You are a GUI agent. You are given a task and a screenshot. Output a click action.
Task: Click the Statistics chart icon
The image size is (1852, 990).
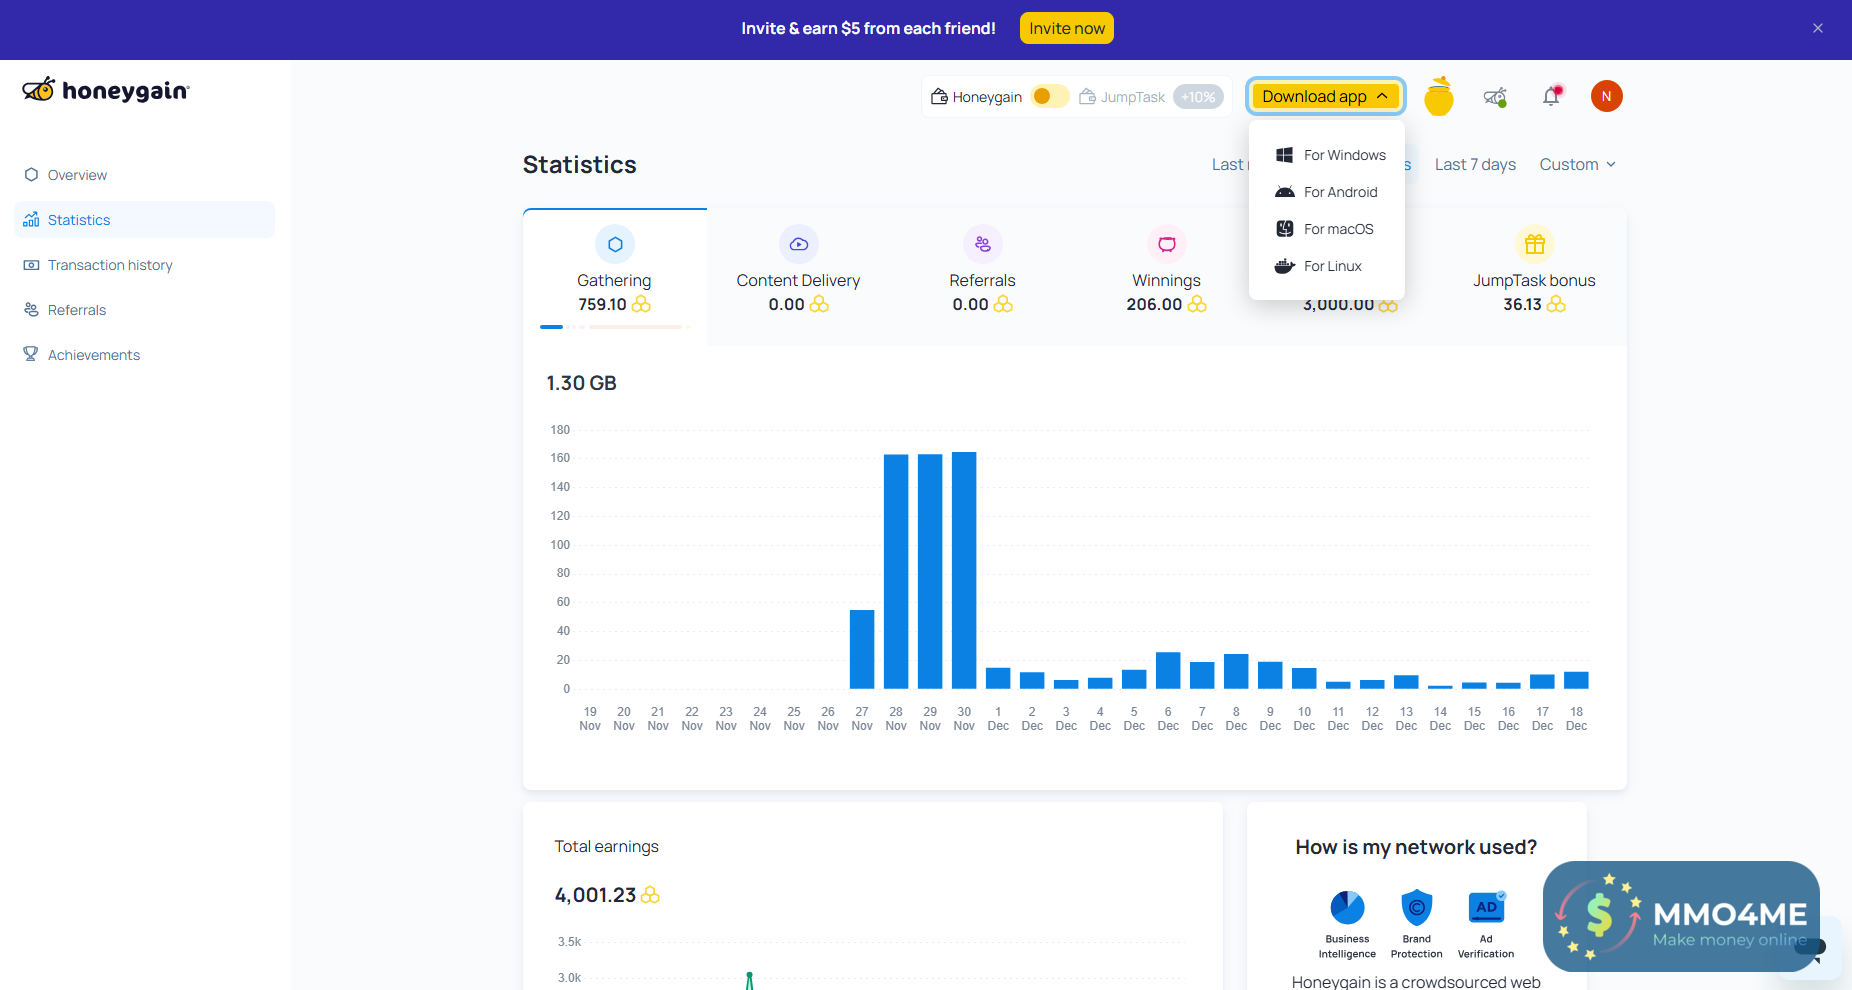click(31, 219)
